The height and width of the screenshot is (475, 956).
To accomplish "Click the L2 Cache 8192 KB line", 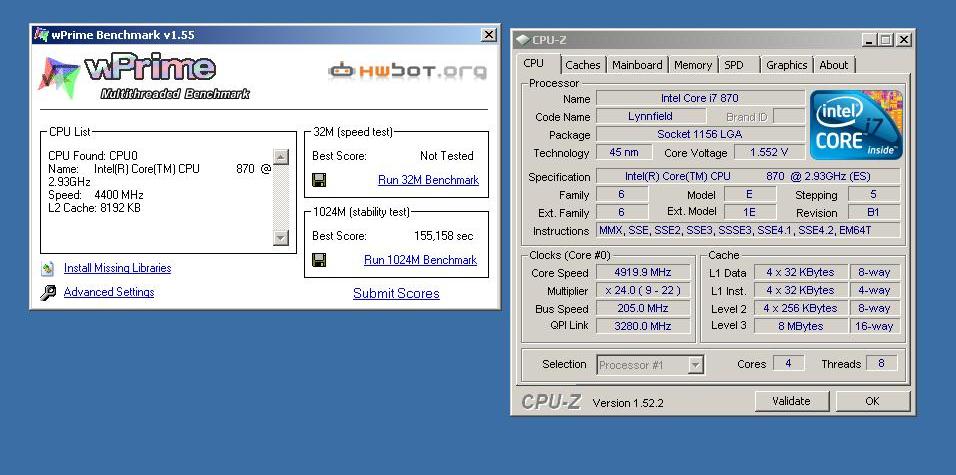I will (x=95, y=208).
